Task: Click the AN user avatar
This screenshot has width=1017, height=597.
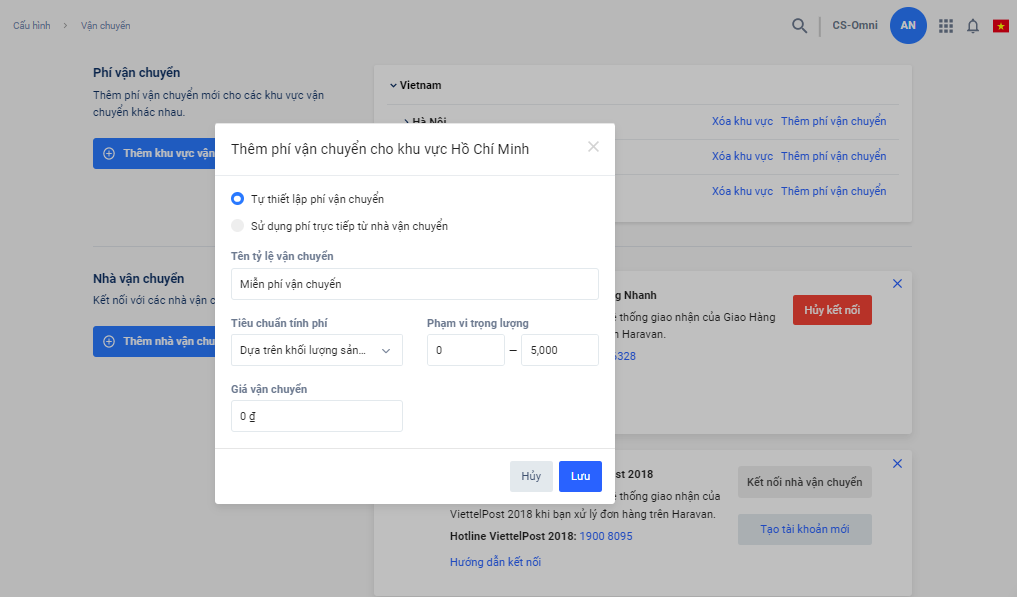Action: (x=908, y=26)
